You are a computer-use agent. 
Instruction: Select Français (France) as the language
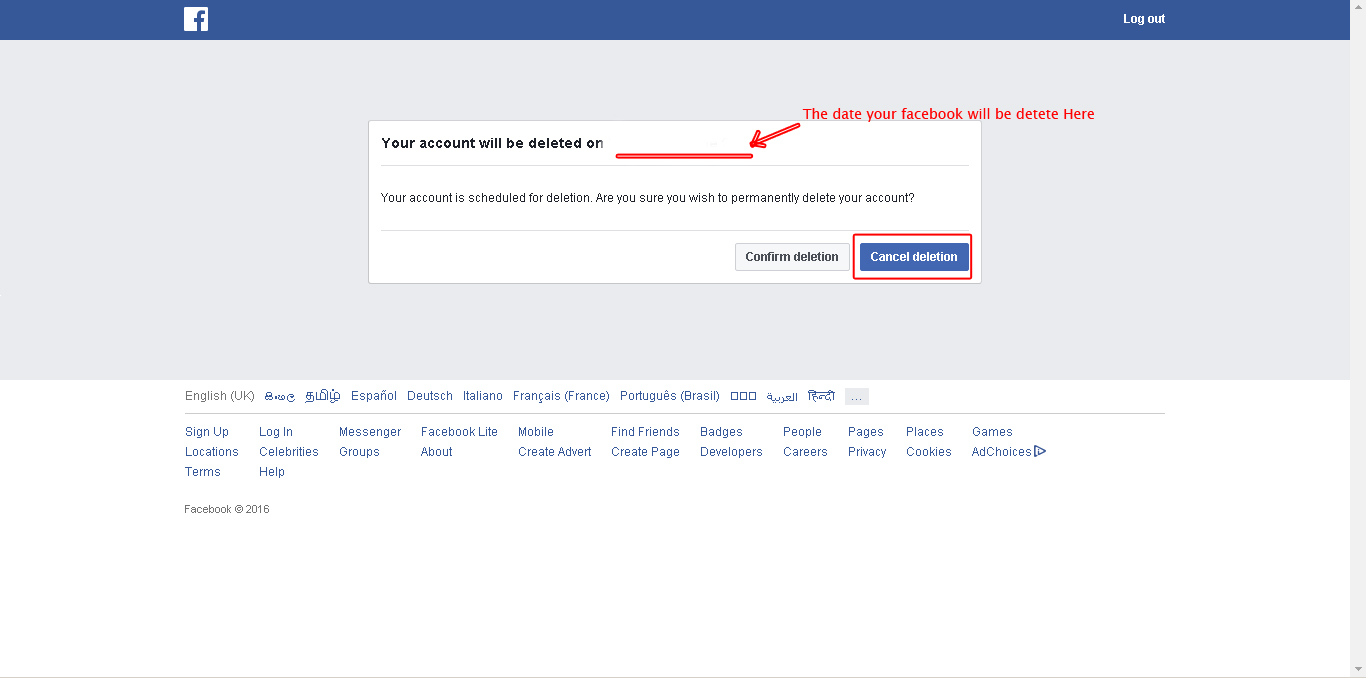click(x=561, y=395)
